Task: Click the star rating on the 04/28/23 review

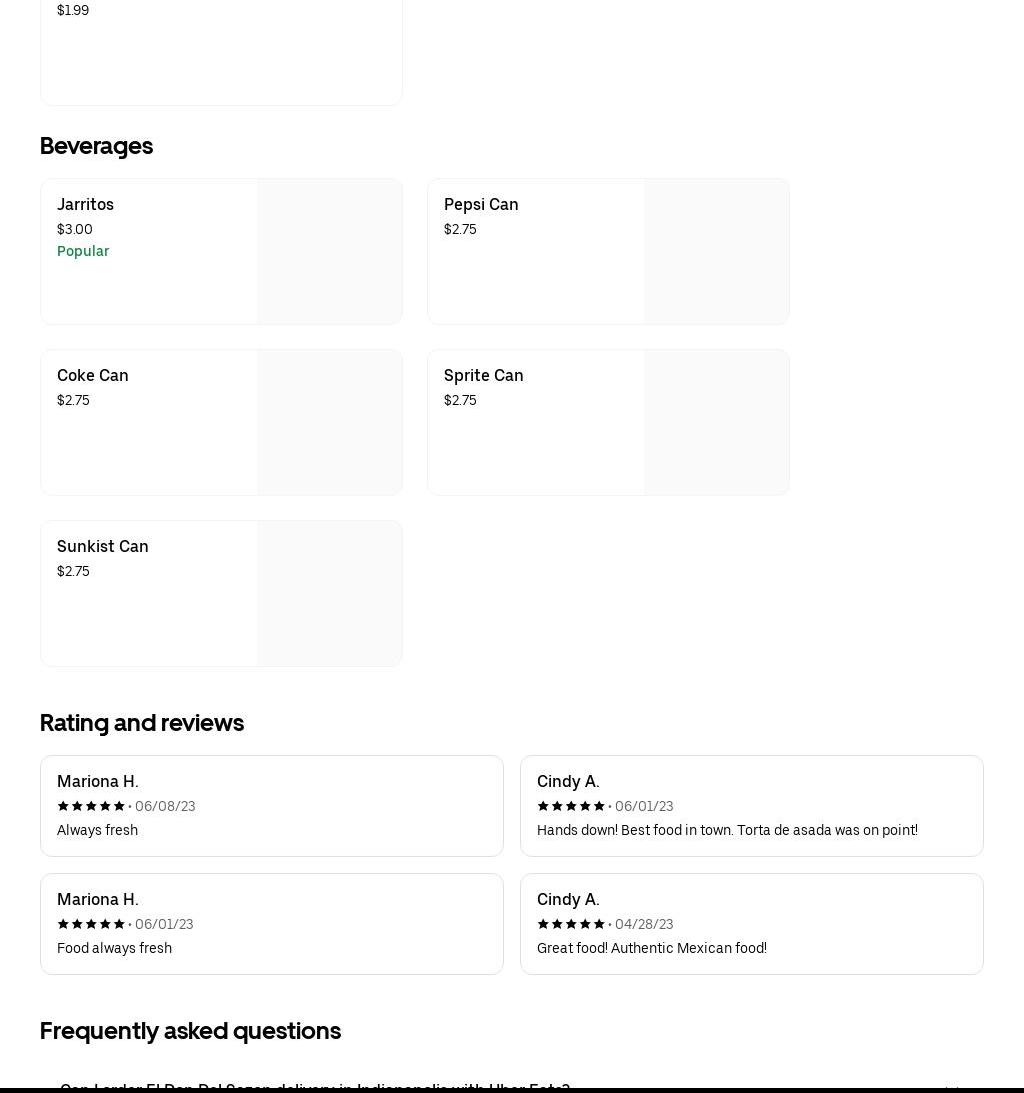Action: point(571,924)
